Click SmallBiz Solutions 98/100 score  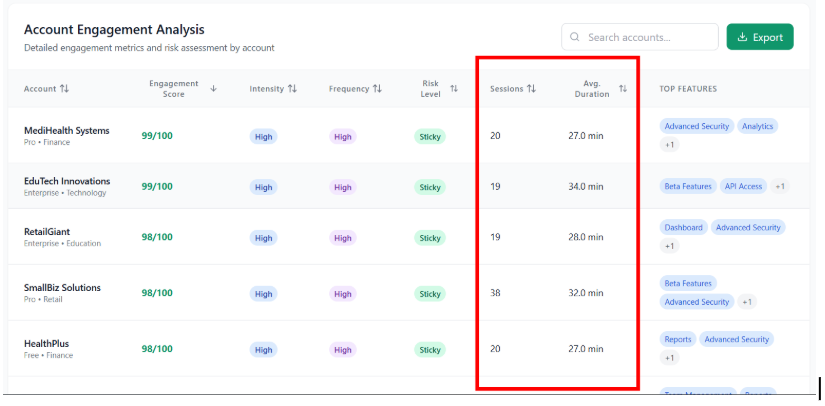157,293
